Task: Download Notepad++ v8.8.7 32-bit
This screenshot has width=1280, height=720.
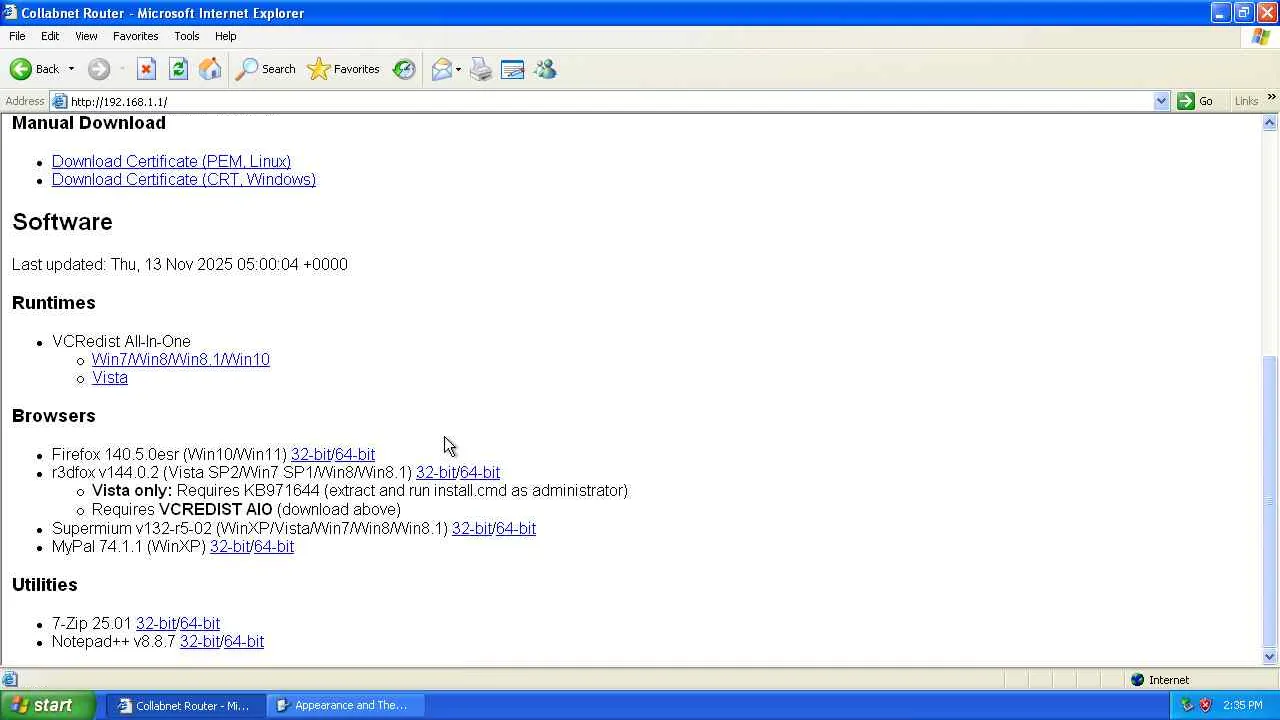Action: 200,641
